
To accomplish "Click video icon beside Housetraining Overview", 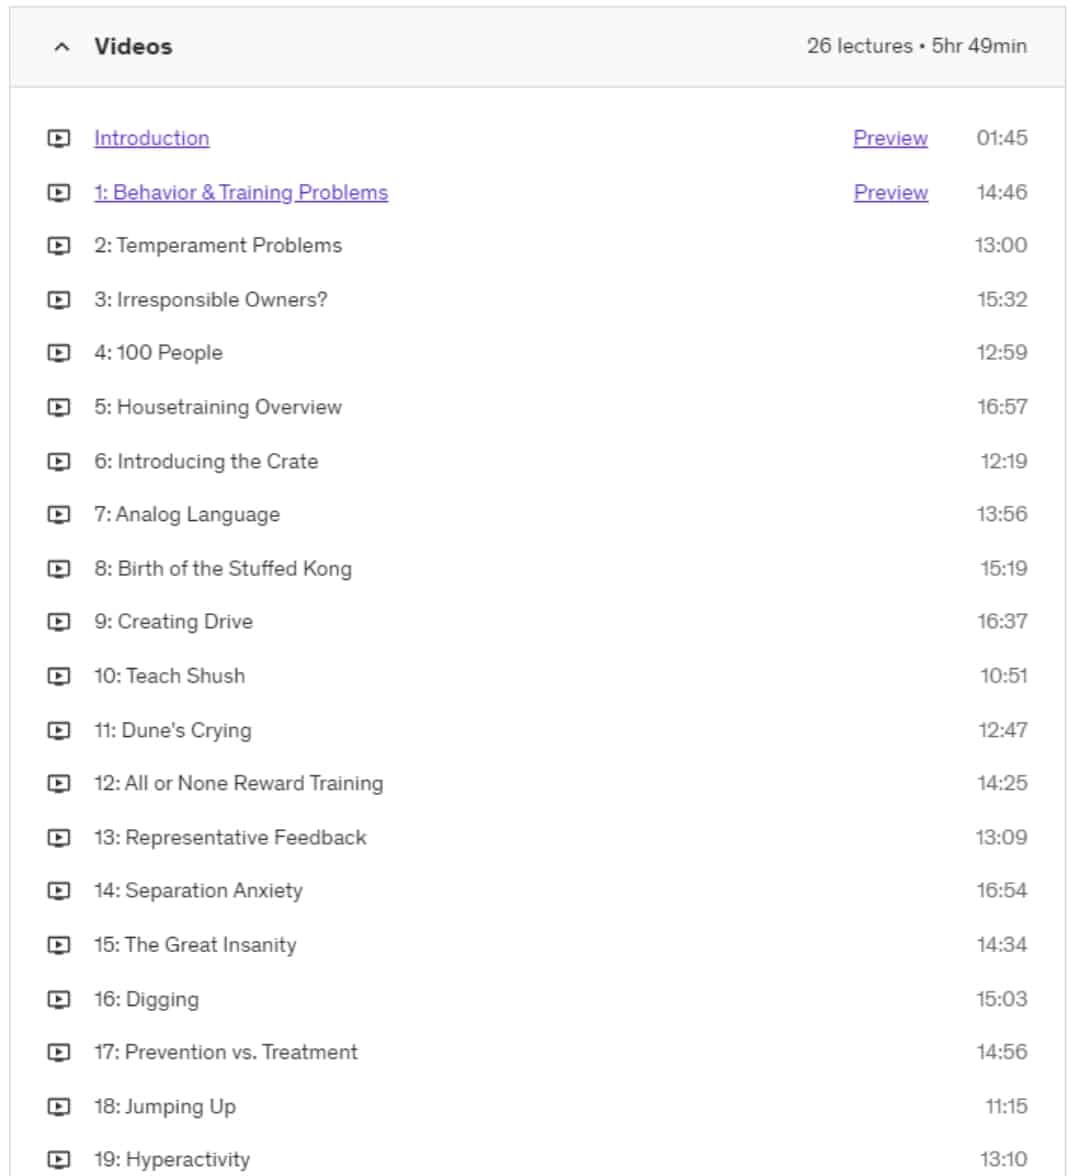I will pyautogui.click(x=58, y=407).
